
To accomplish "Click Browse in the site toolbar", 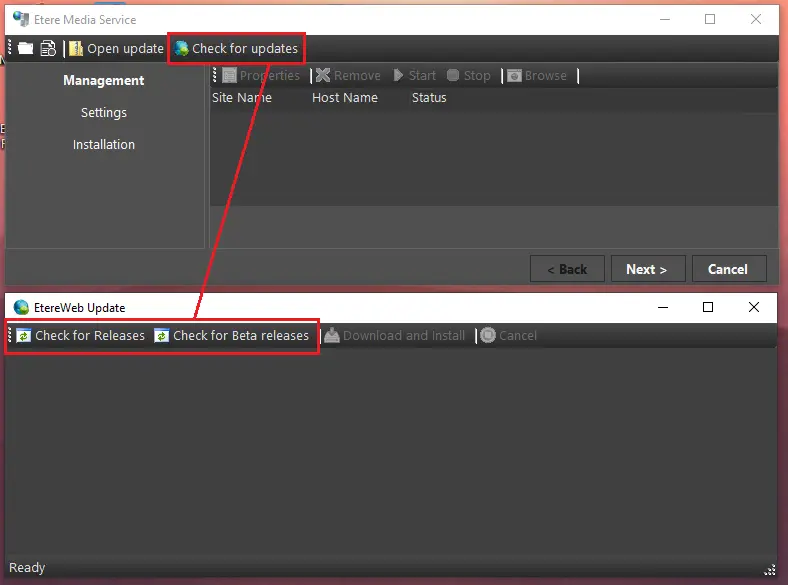I will point(536,76).
